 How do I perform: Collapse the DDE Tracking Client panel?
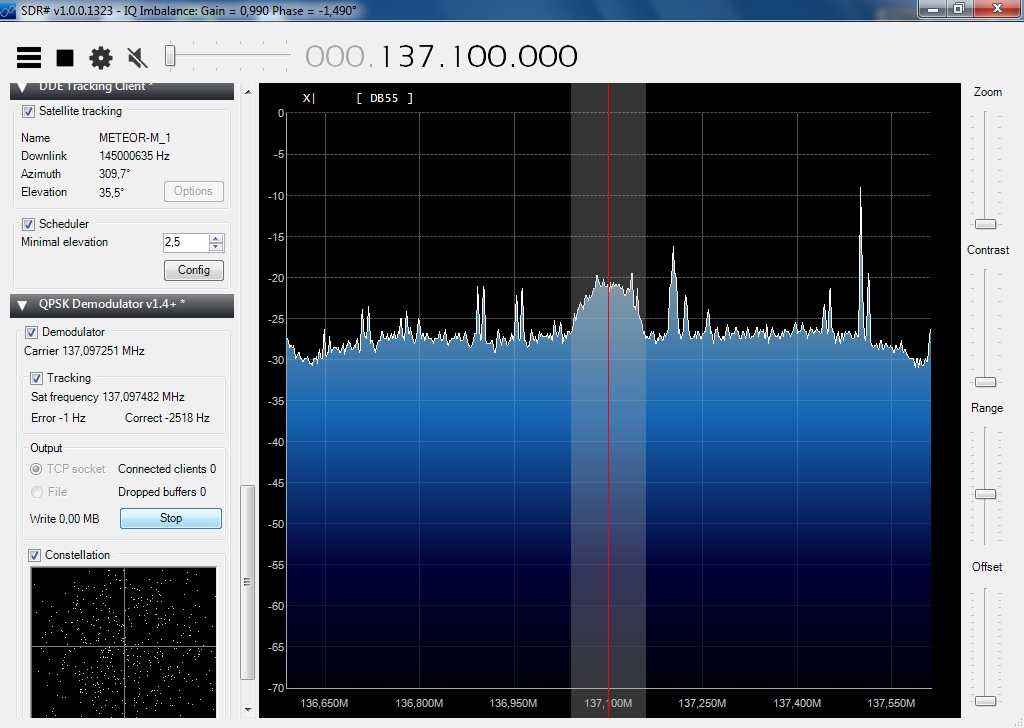(22, 87)
